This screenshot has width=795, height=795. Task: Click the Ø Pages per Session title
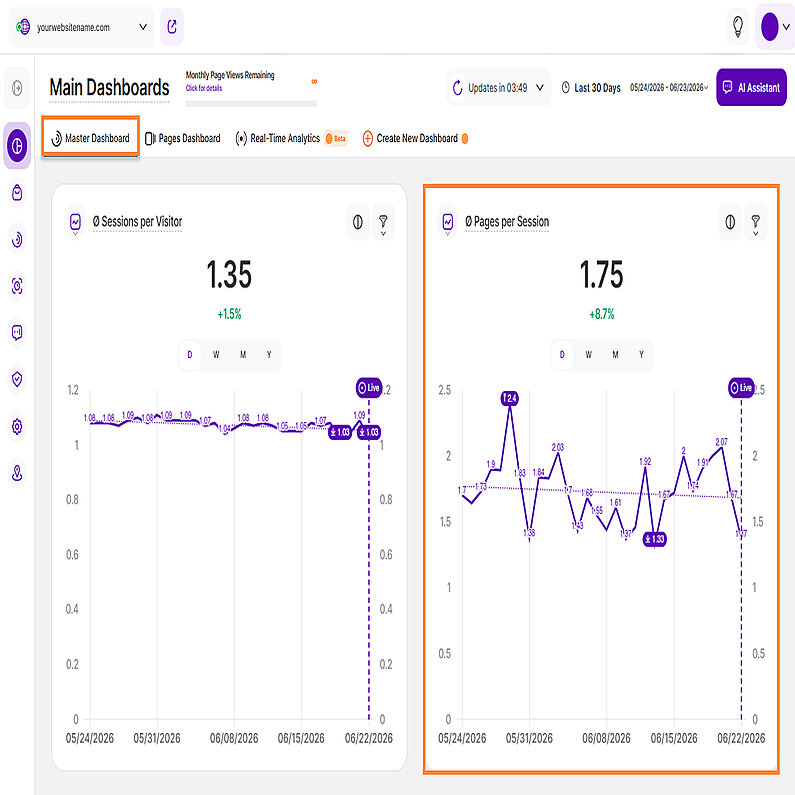click(x=507, y=222)
